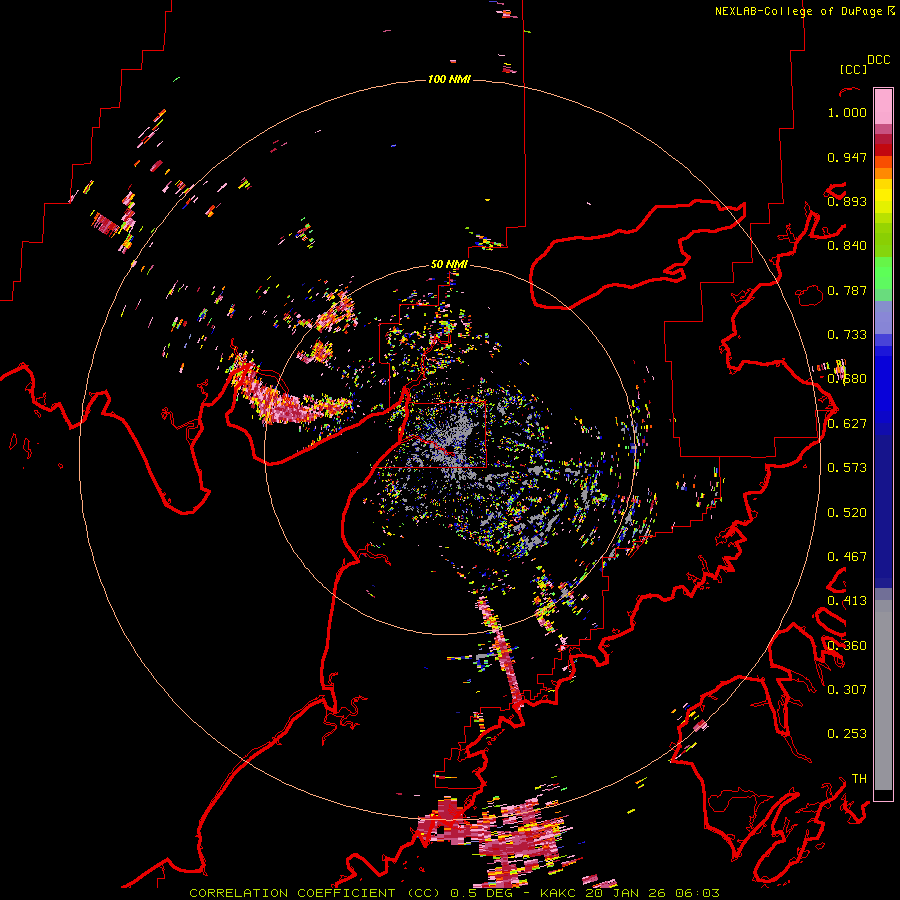This screenshot has height=900, width=900.
Task: Click the 0.467 scale value
Action: 847,557
